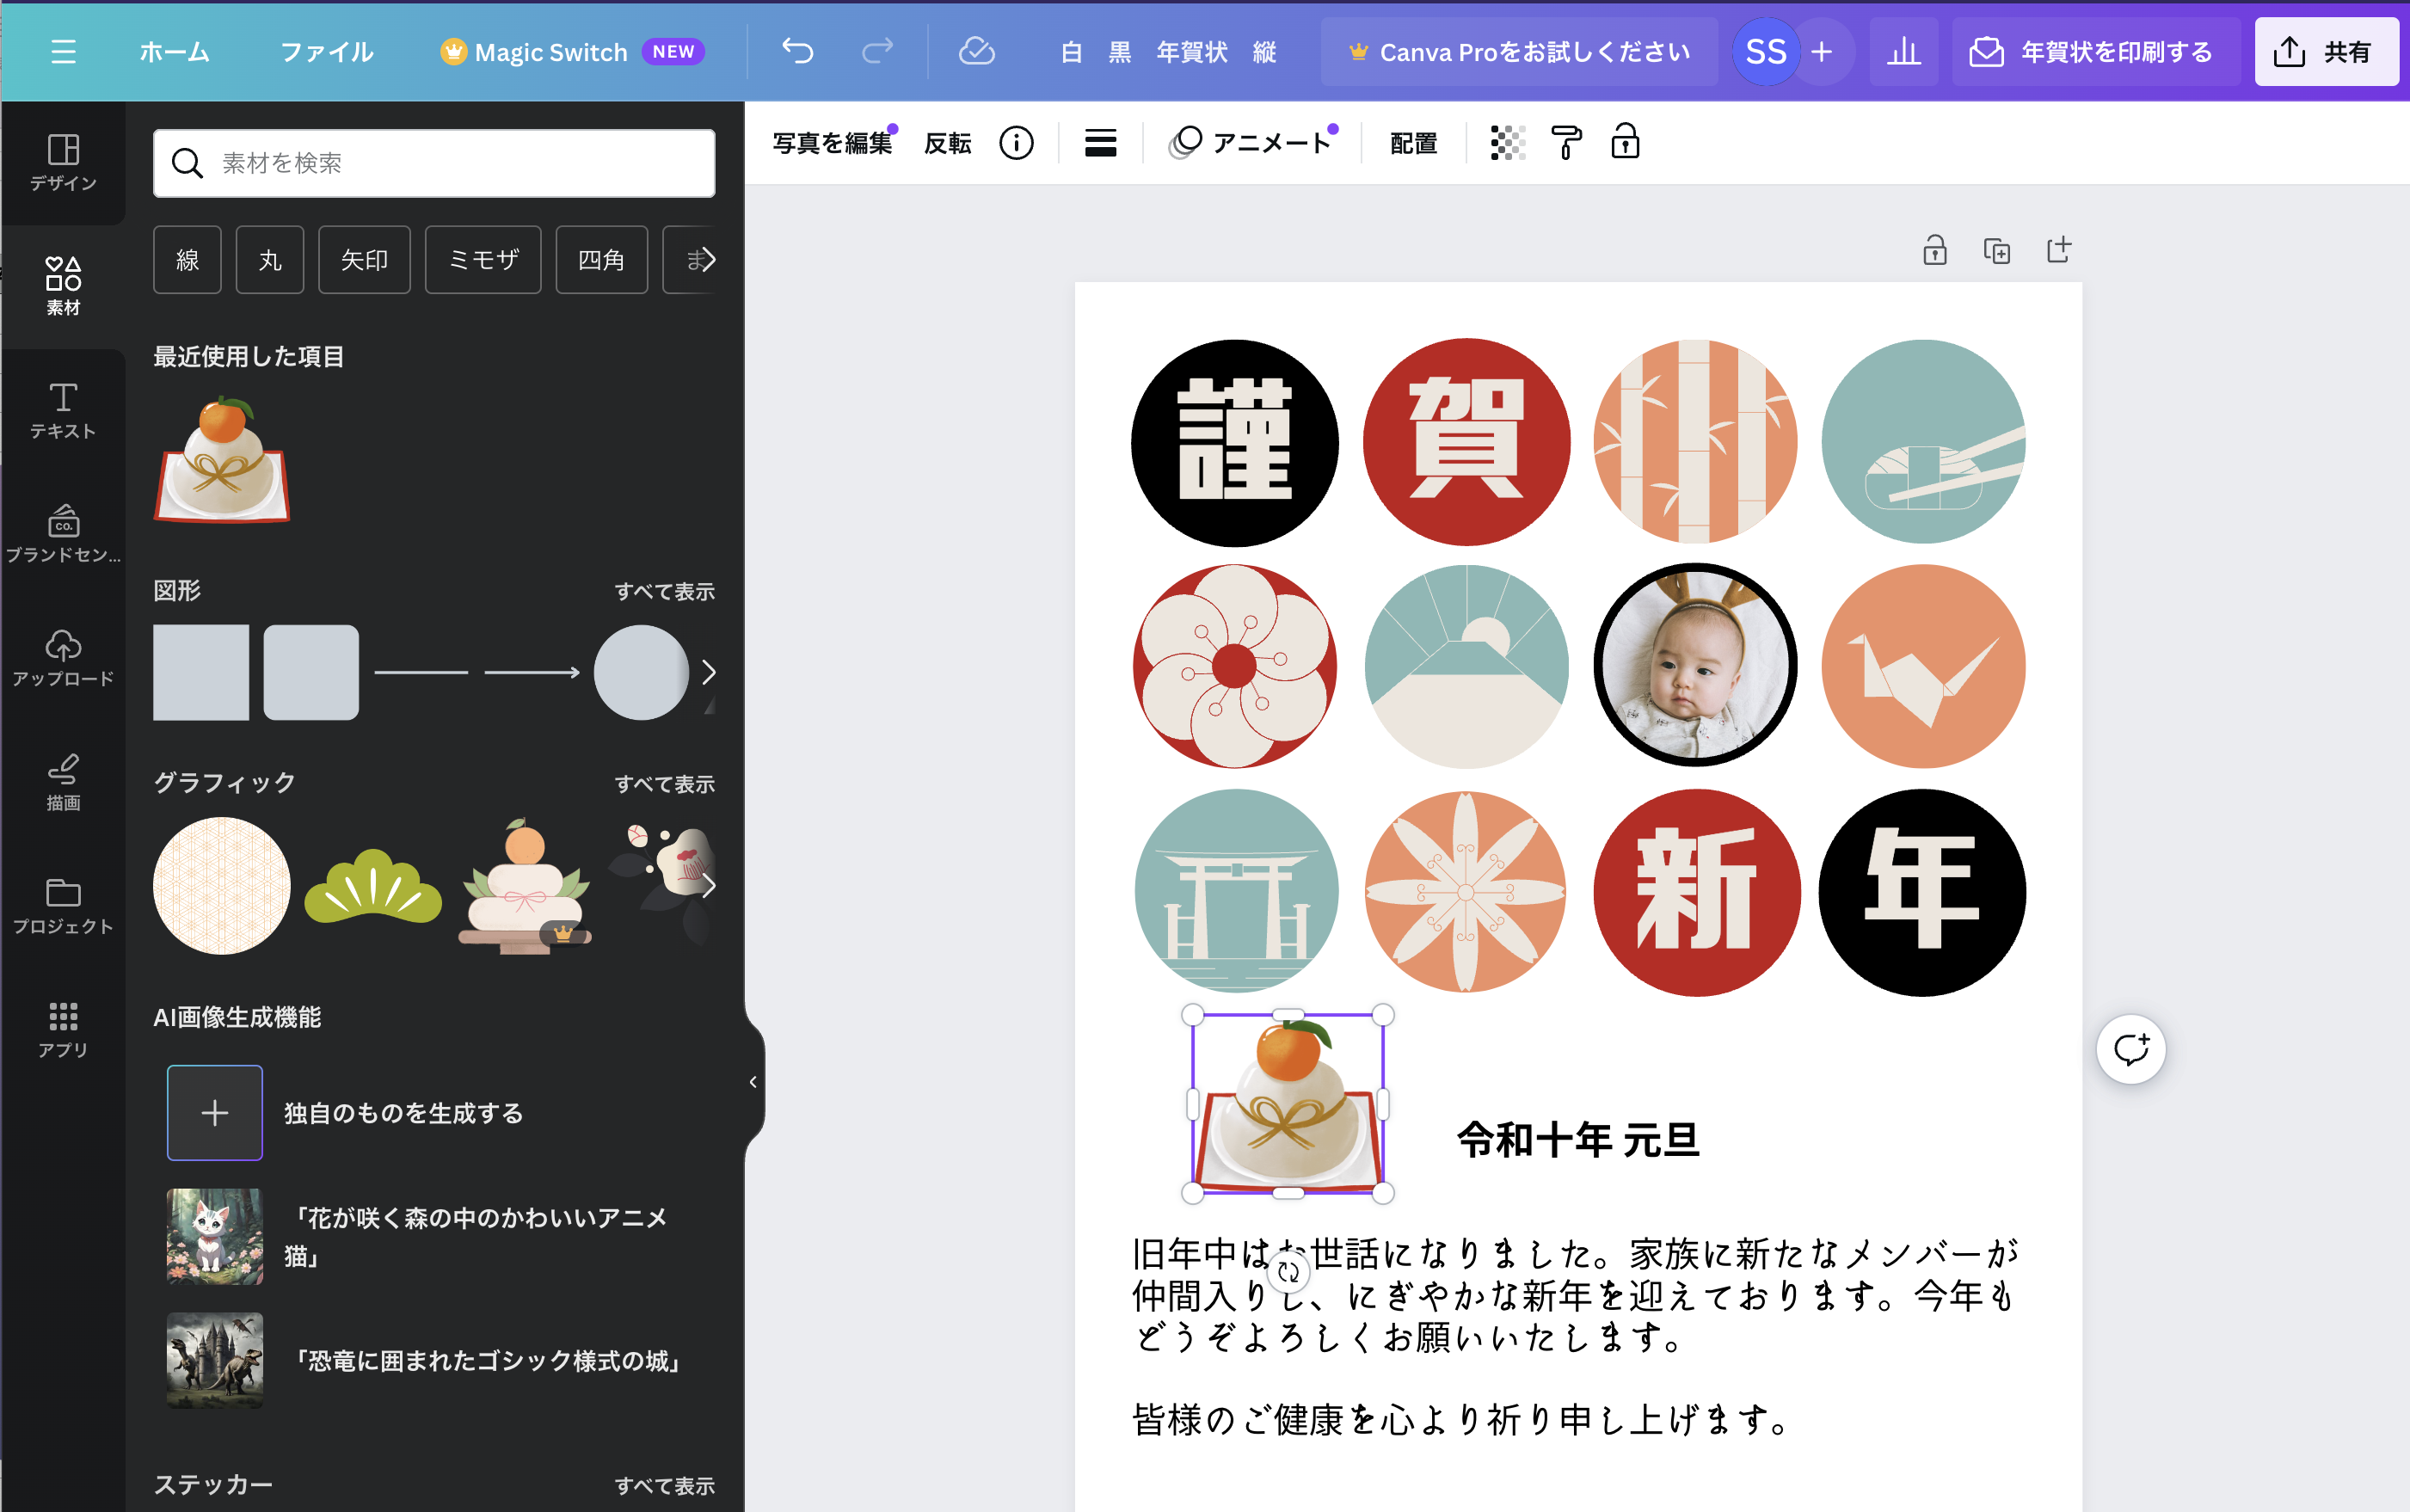Image resolution: width=2410 pixels, height=1512 pixels.
Task: Open the テキスト tab in the sidebar
Action: coord(62,410)
